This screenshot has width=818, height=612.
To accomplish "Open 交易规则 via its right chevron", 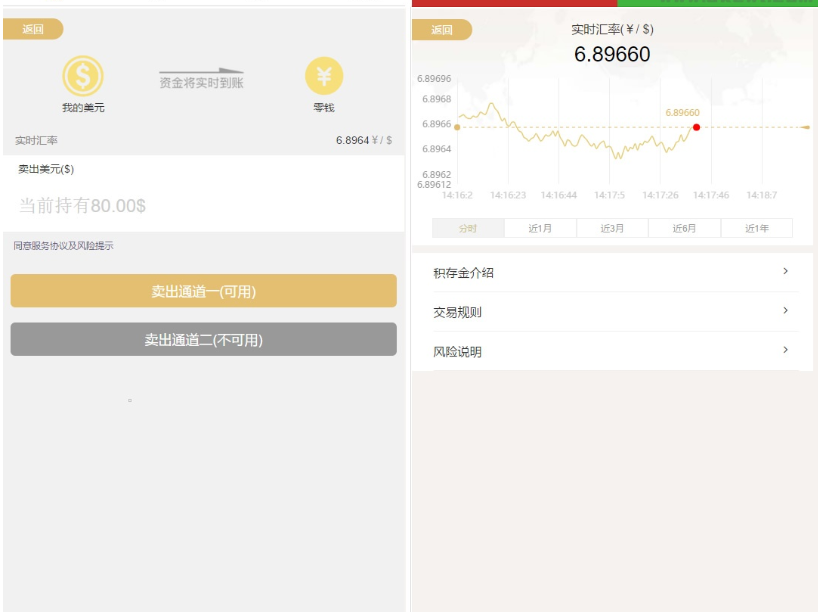I will tap(785, 311).
